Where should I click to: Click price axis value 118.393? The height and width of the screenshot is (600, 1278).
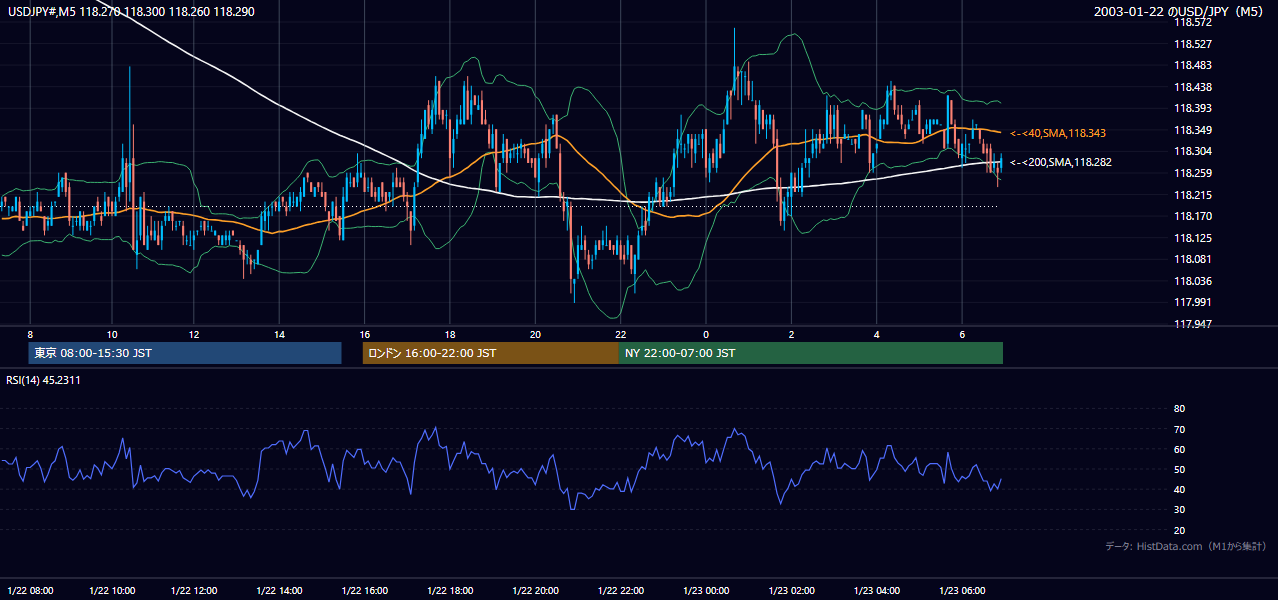1192,109
